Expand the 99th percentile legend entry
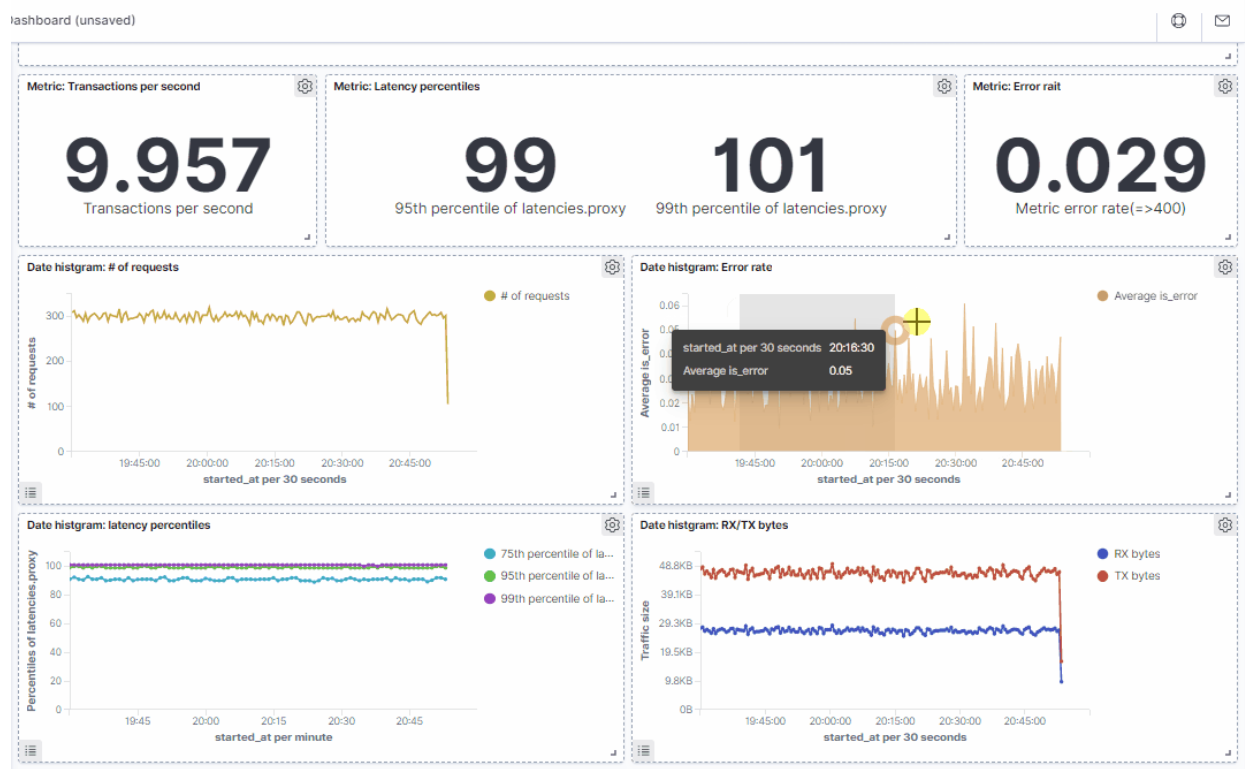Viewport: 1245px width, 769px height. click(x=557, y=599)
